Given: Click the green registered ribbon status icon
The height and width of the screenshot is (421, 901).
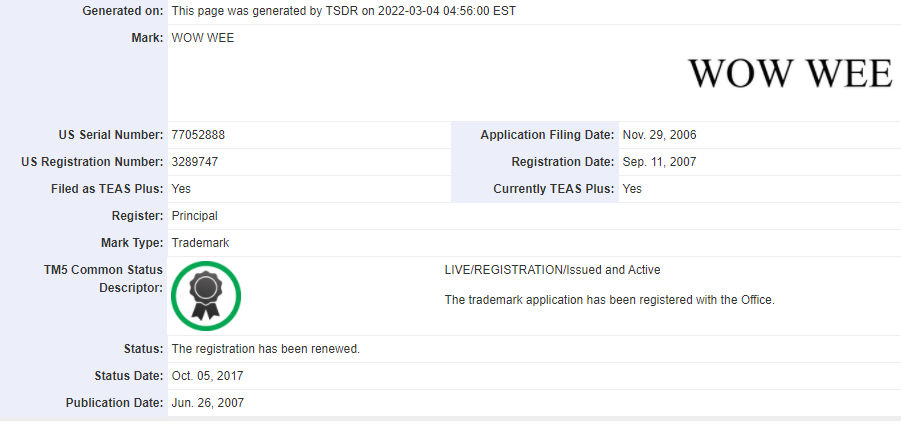Looking at the screenshot, I should [x=206, y=296].
